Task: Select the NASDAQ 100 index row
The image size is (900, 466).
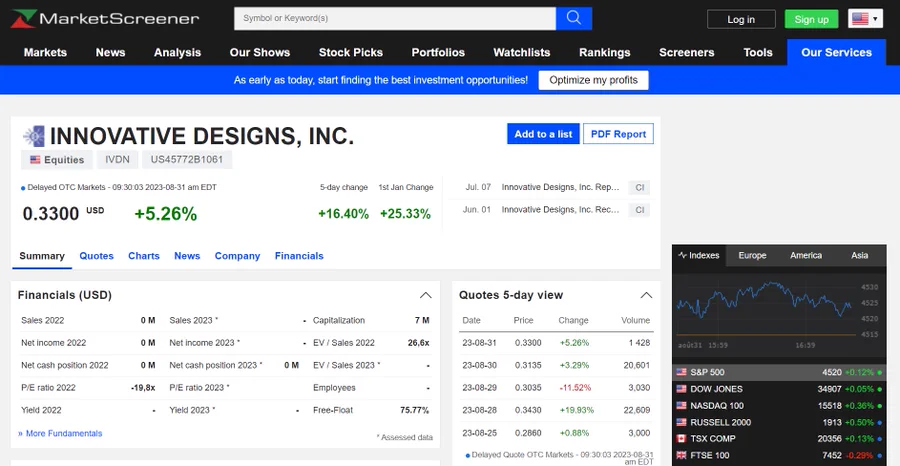Action: pyautogui.click(x=779, y=406)
